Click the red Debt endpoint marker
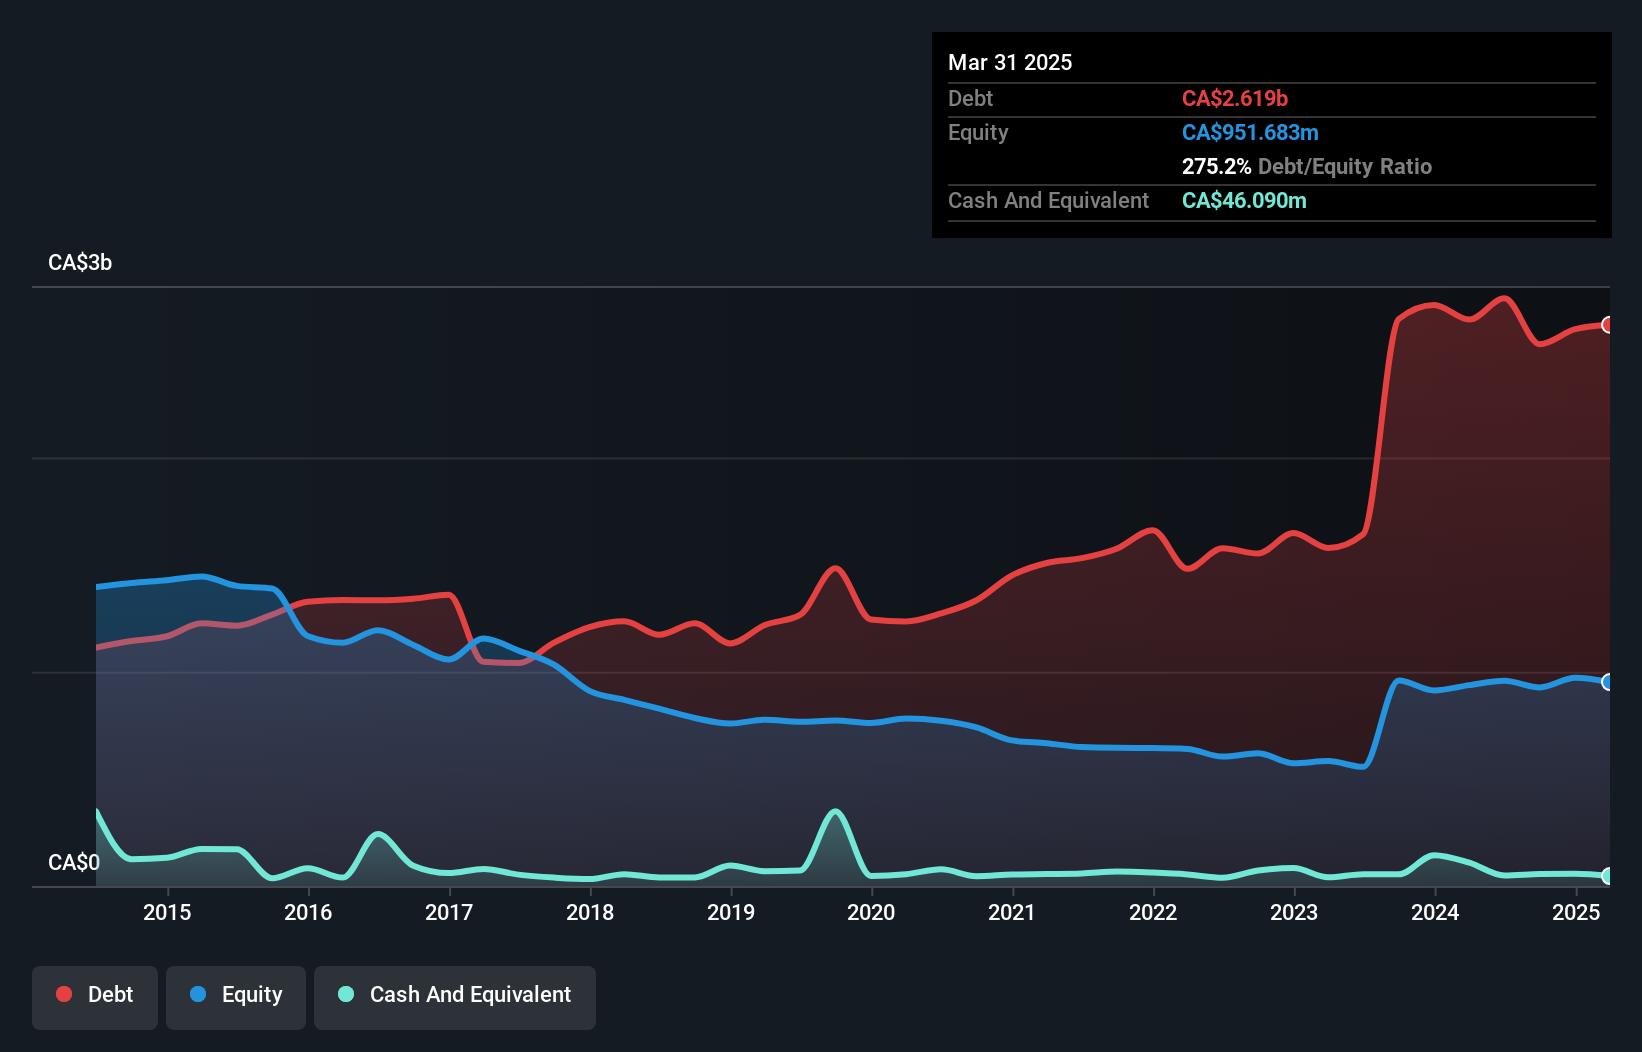The width and height of the screenshot is (1642, 1052). coord(1608,324)
